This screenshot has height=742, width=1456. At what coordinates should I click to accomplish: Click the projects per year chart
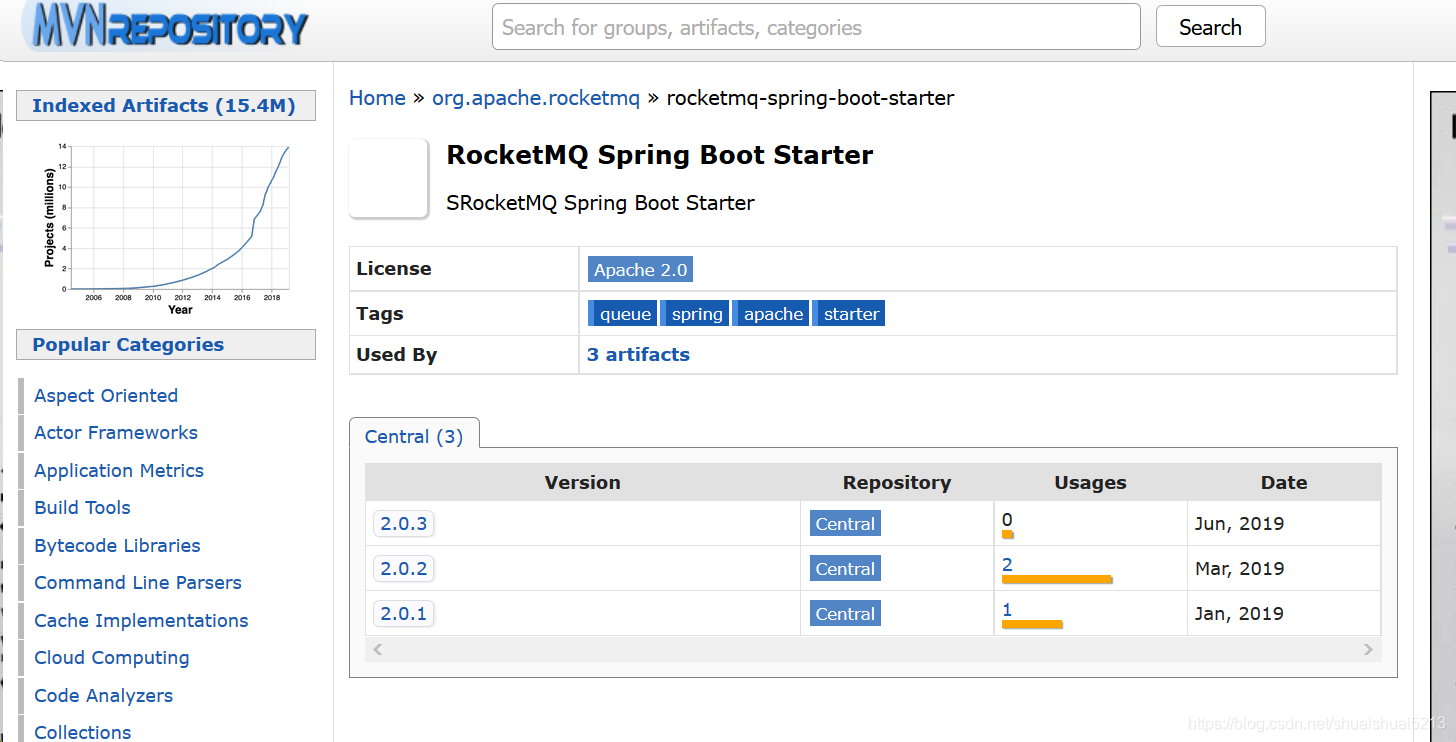point(166,228)
